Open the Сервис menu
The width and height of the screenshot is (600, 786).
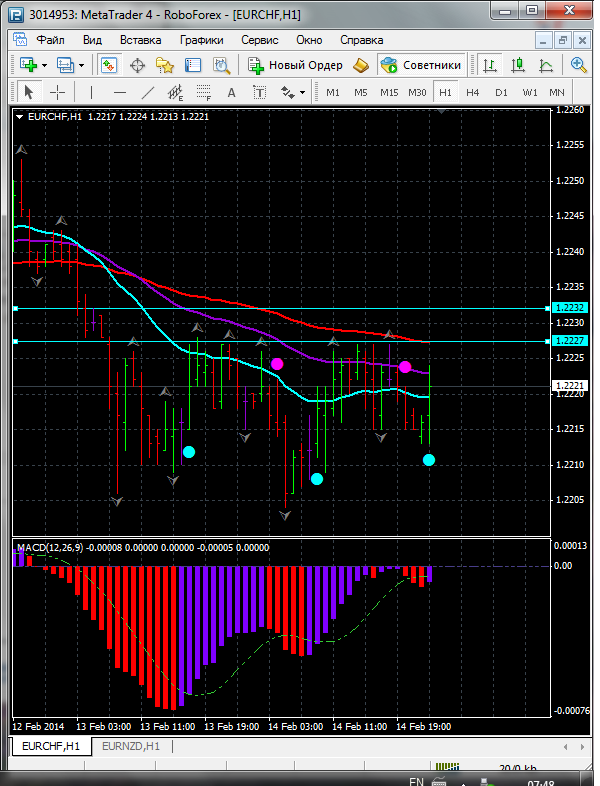(x=260, y=40)
